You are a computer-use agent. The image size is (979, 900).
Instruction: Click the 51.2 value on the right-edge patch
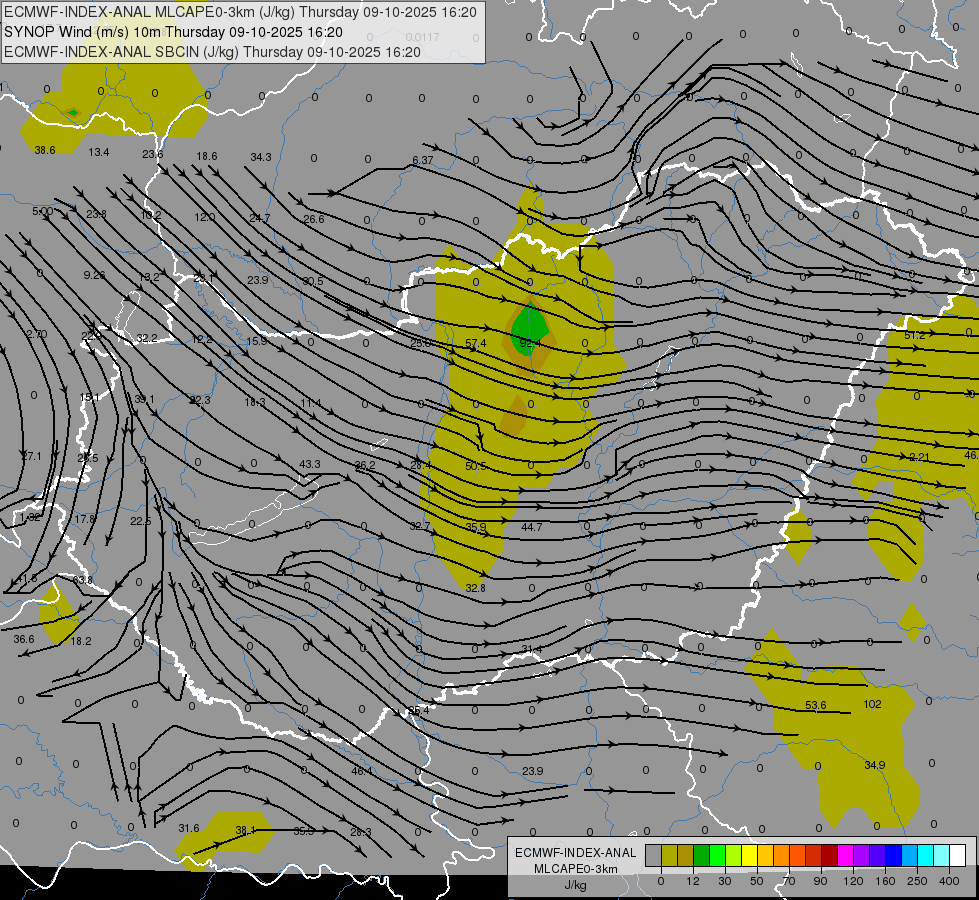coord(915,335)
